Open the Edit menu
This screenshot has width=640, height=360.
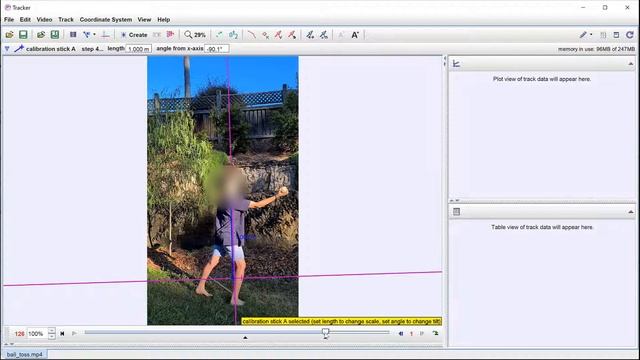click(25, 20)
